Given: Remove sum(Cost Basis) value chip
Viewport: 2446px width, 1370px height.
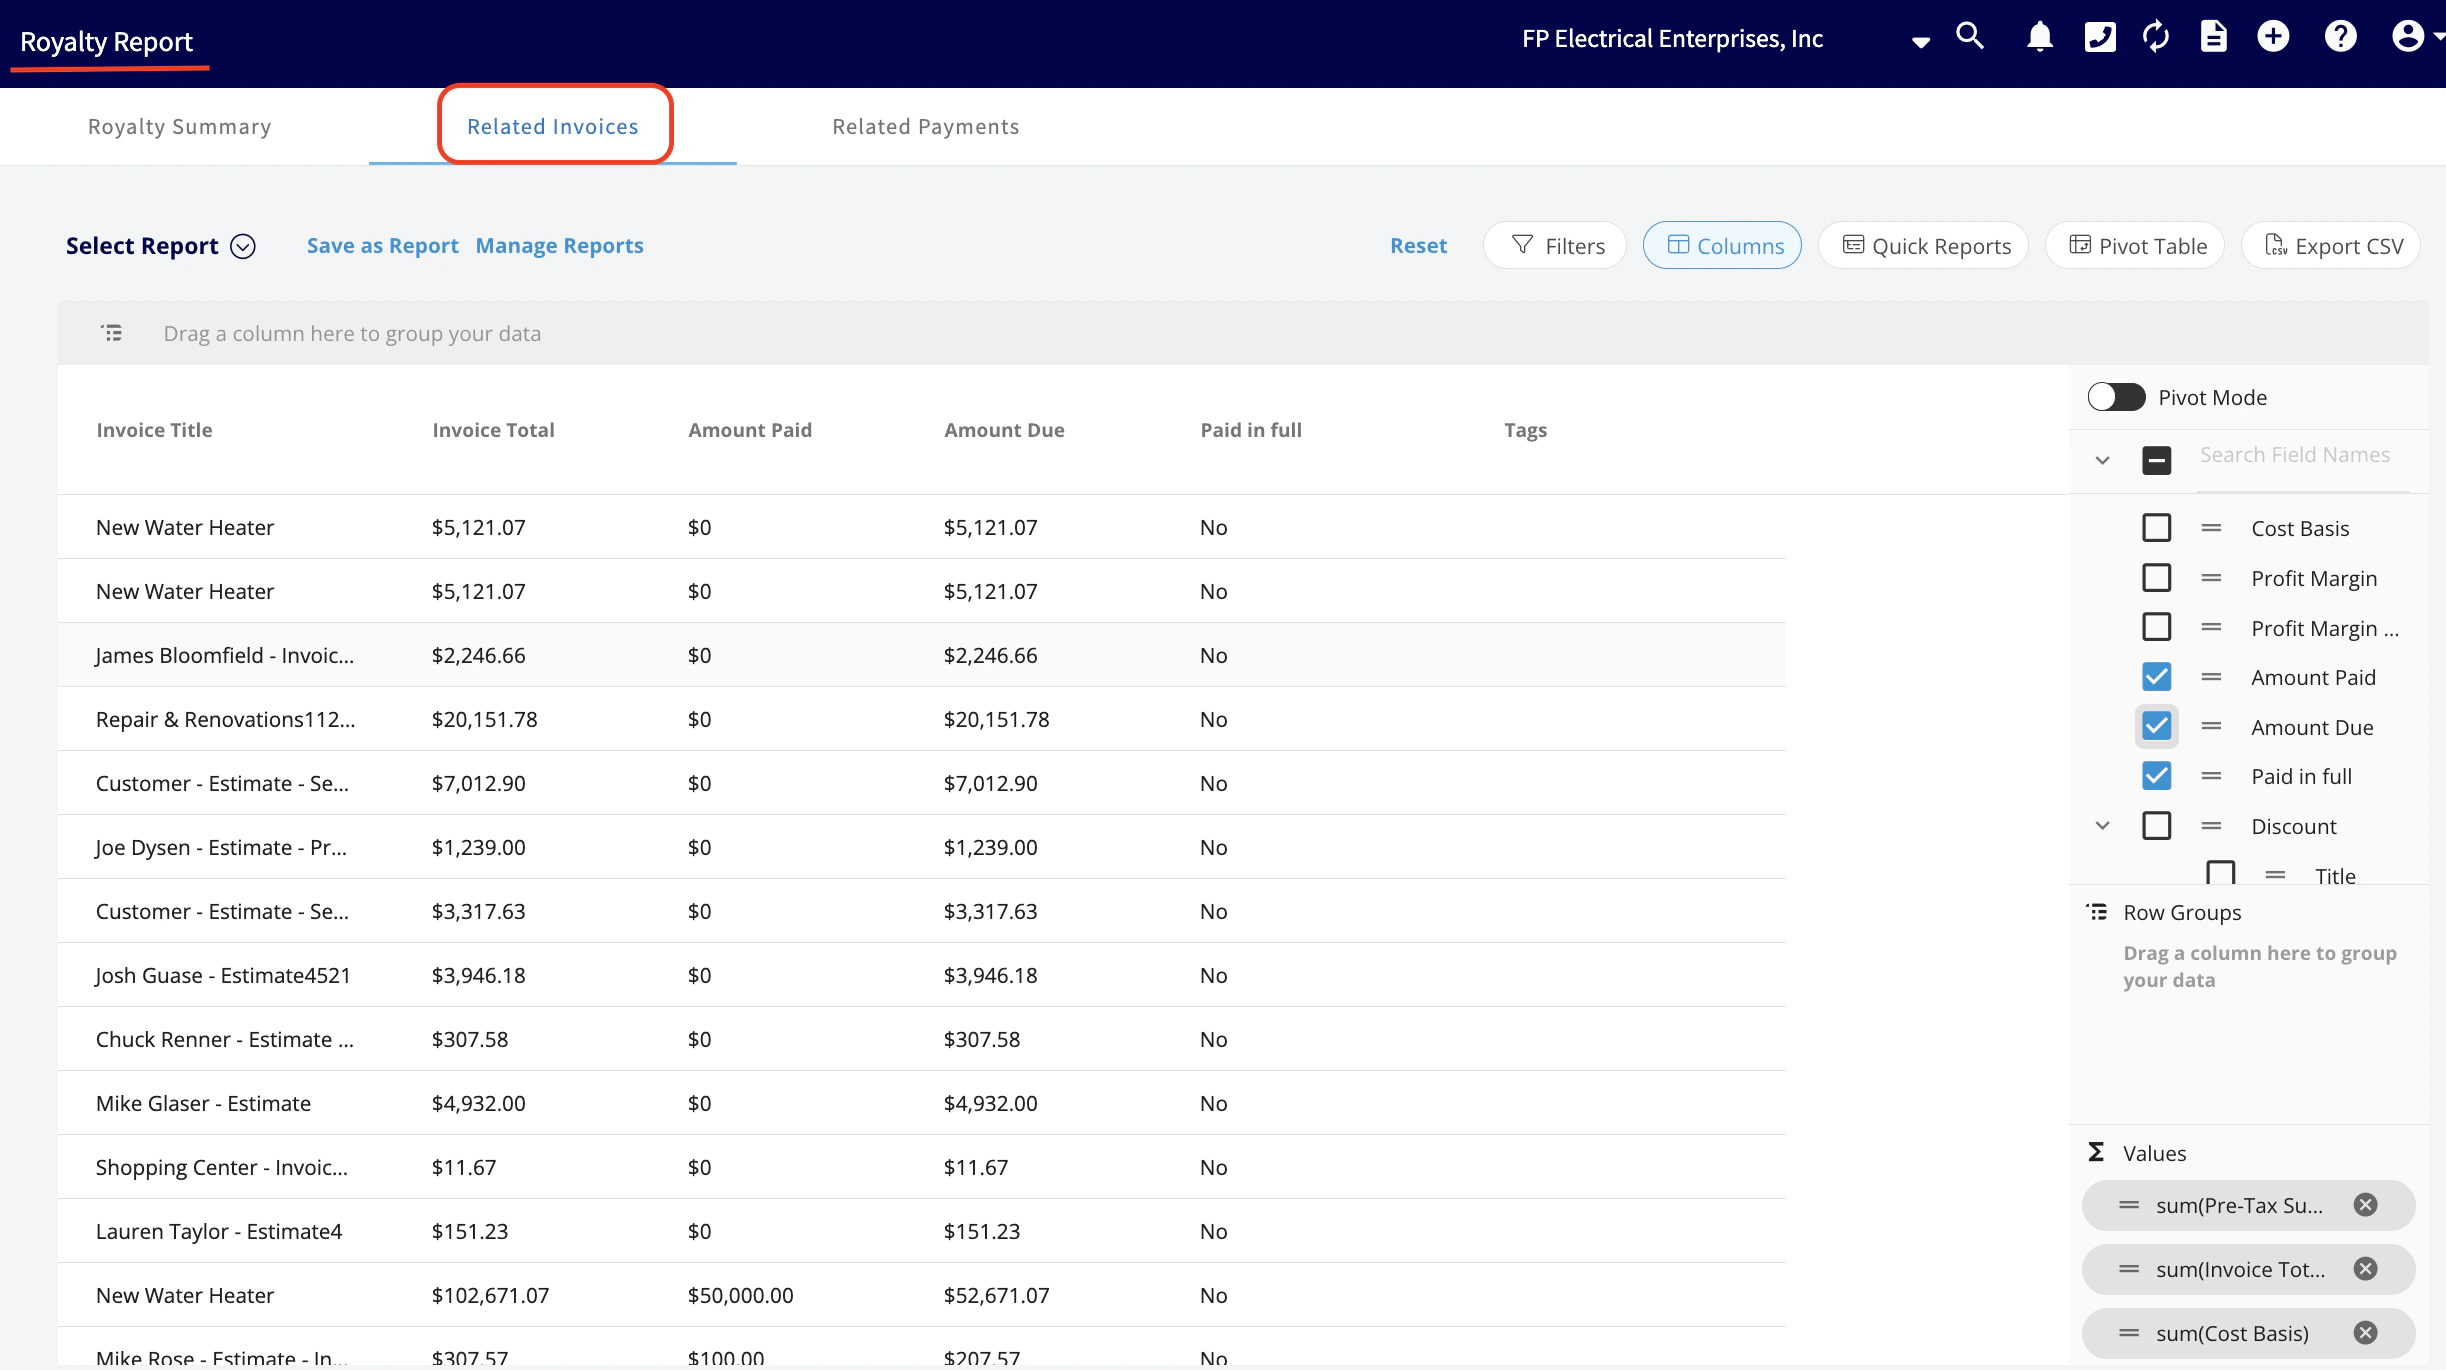Looking at the screenshot, I should (x=2365, y=1333).
